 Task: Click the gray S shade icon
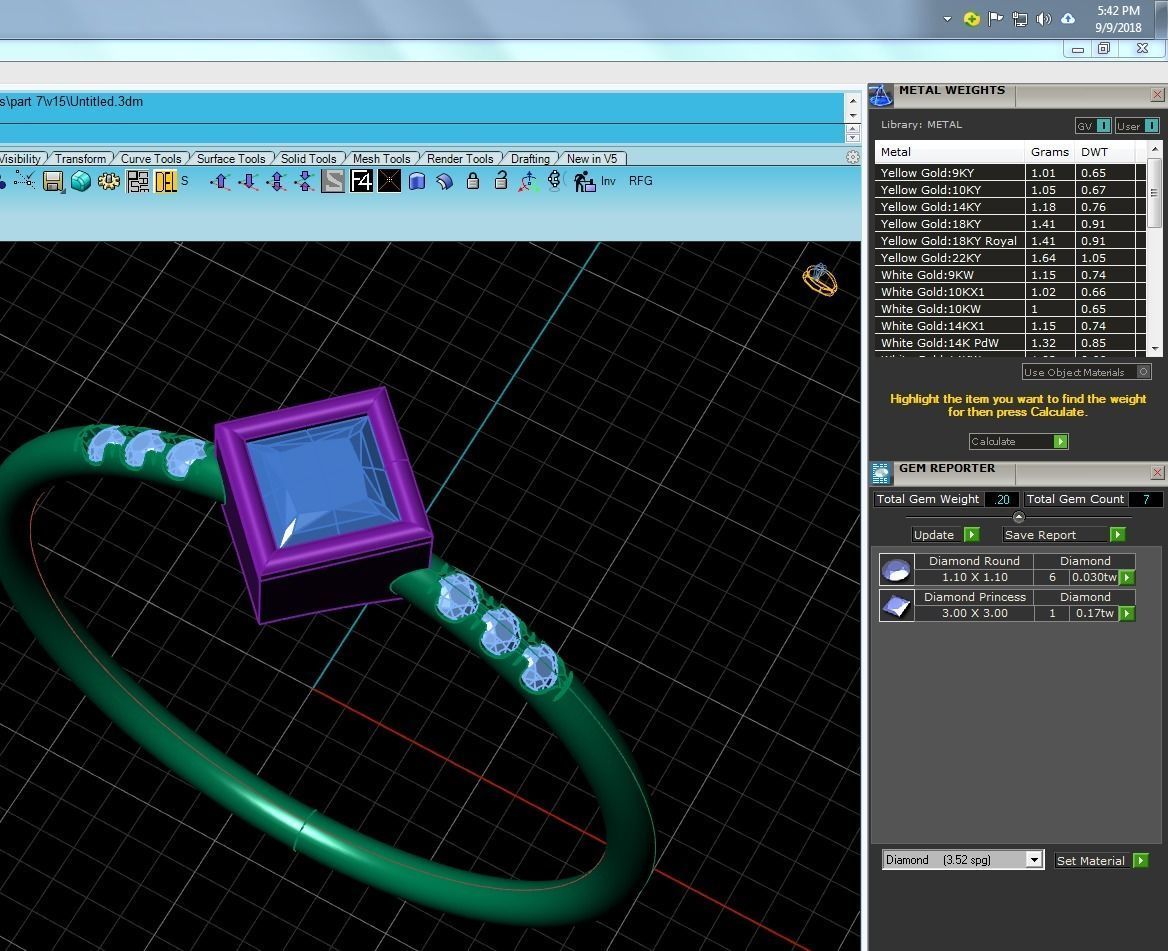[x=333, y=181]
